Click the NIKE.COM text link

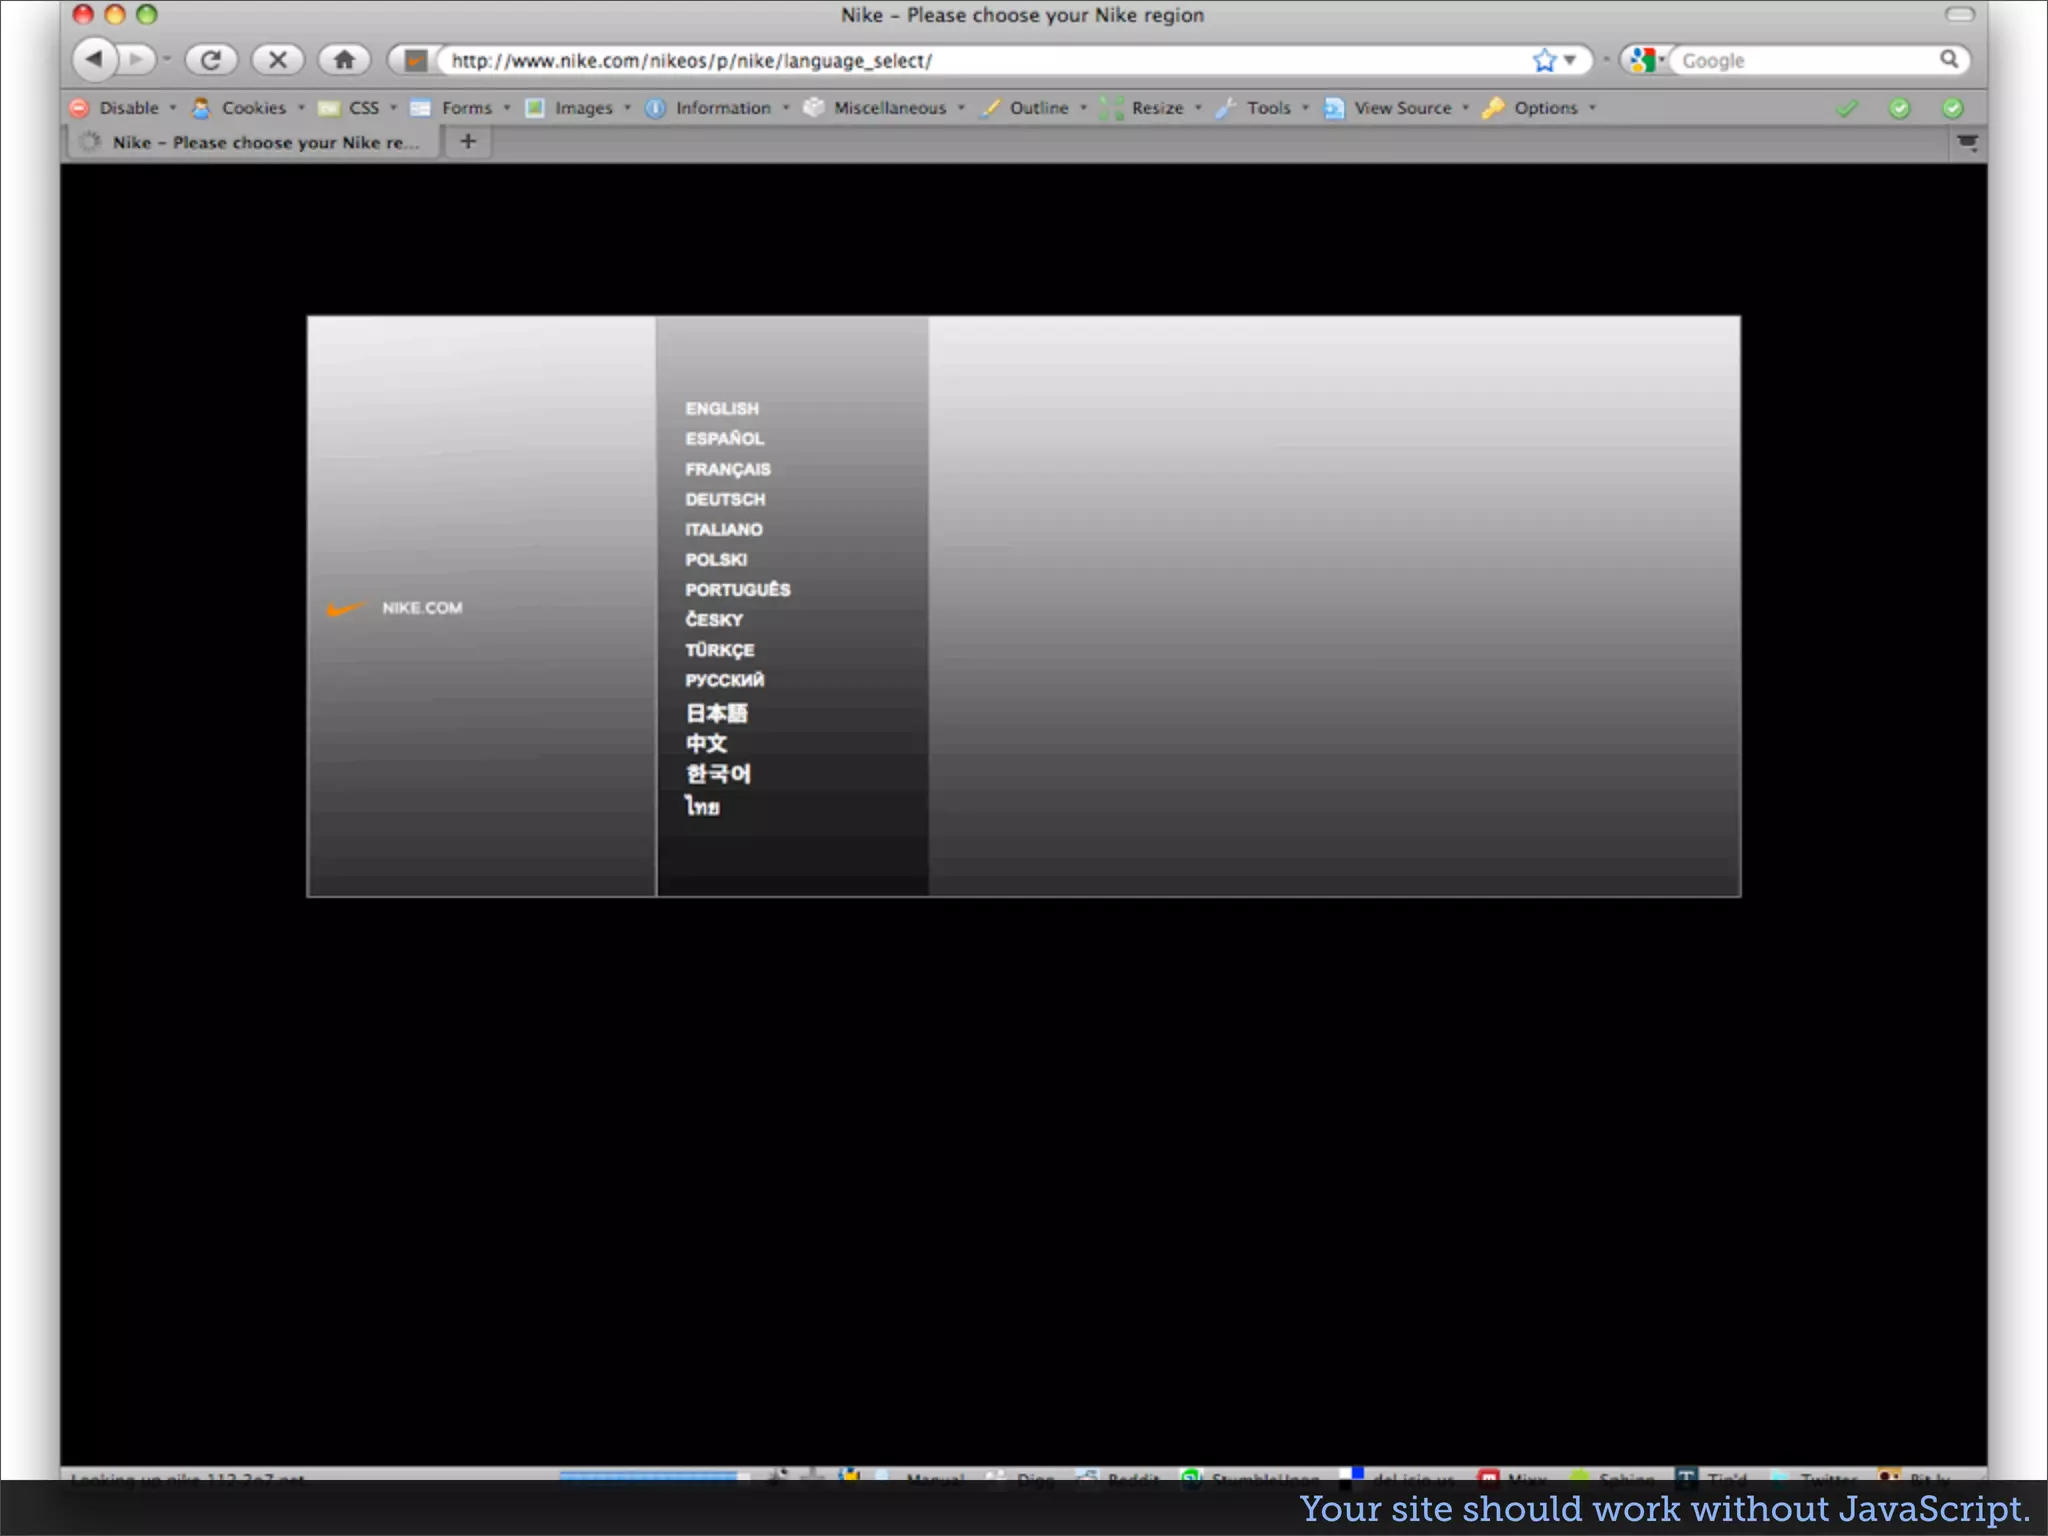pos(422,608)
